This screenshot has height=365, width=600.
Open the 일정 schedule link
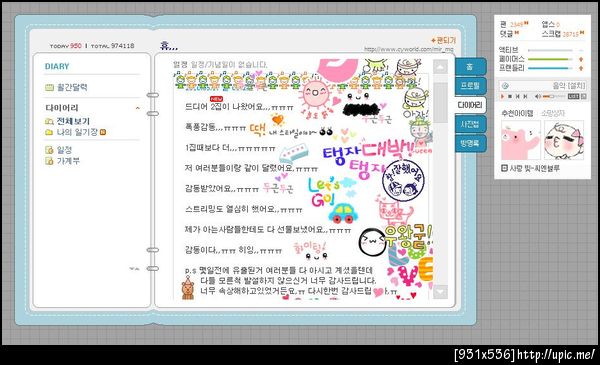click(x=64, y=150)
